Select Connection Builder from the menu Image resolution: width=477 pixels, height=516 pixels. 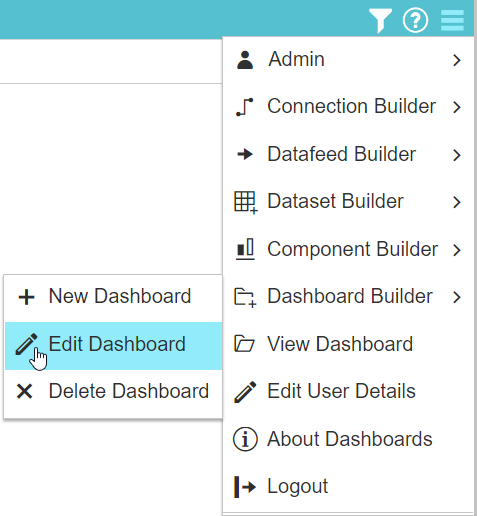348,107
